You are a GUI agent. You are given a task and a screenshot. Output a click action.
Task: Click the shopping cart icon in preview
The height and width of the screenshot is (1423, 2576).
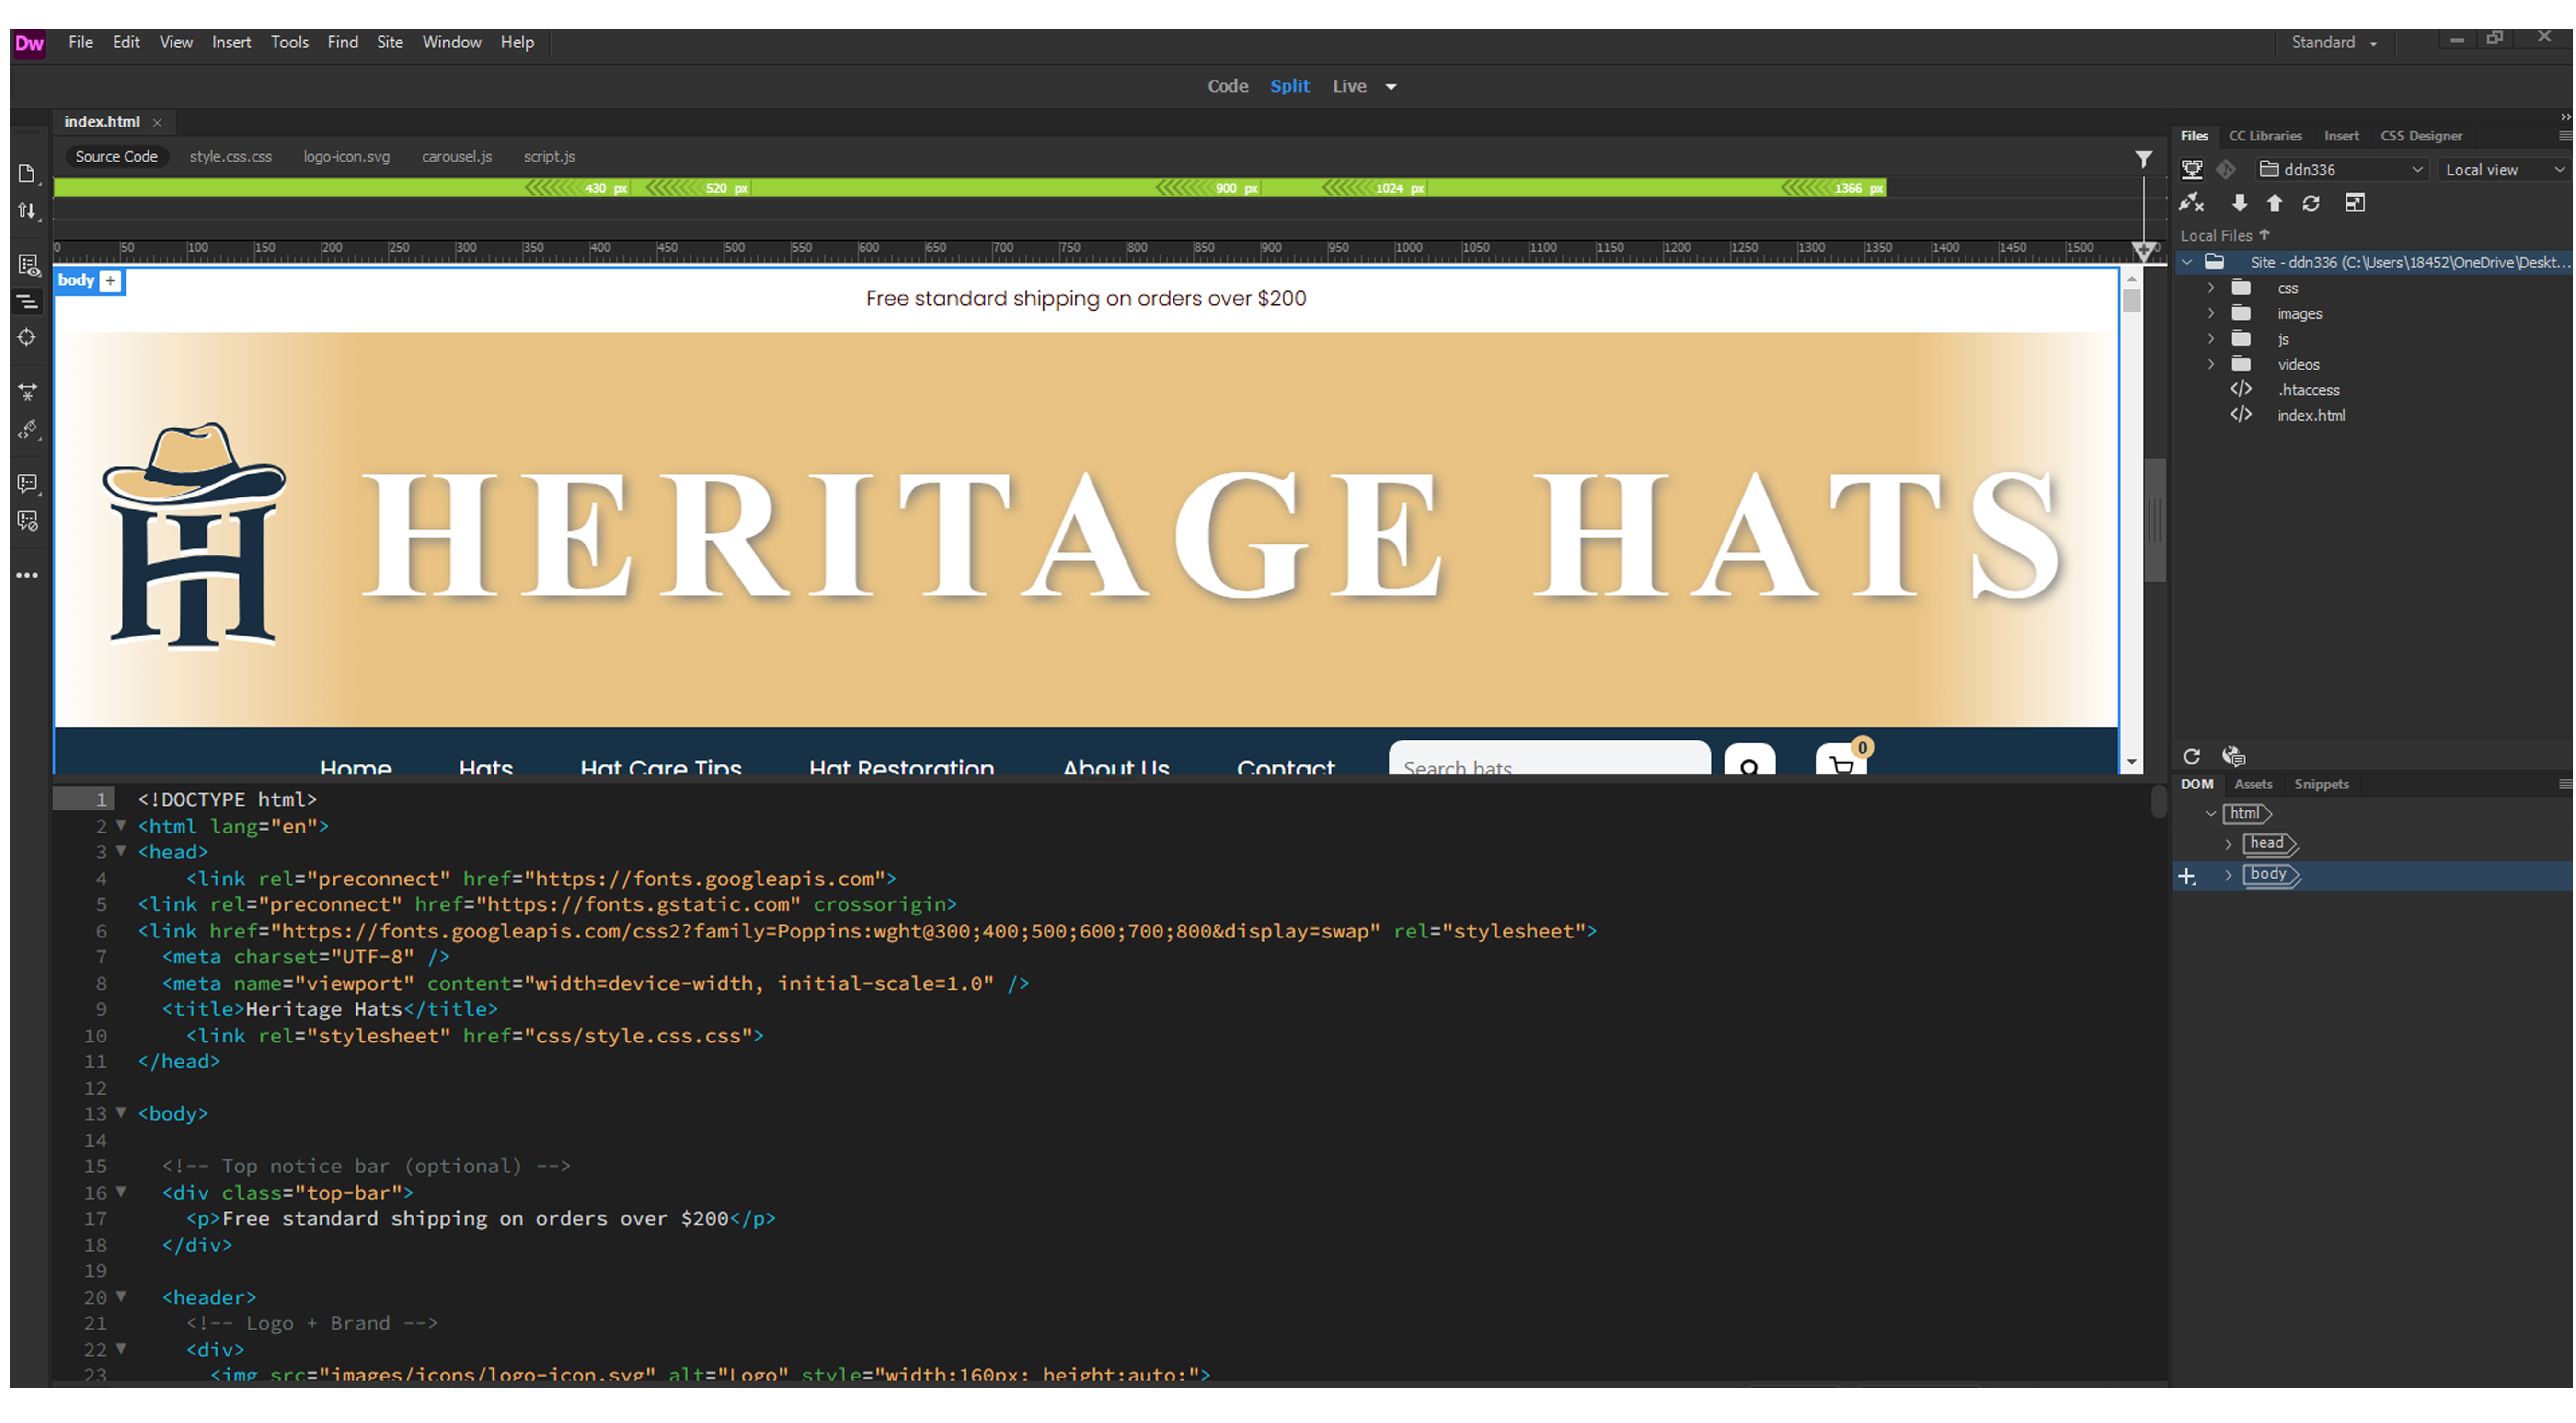click(1841, 760)
